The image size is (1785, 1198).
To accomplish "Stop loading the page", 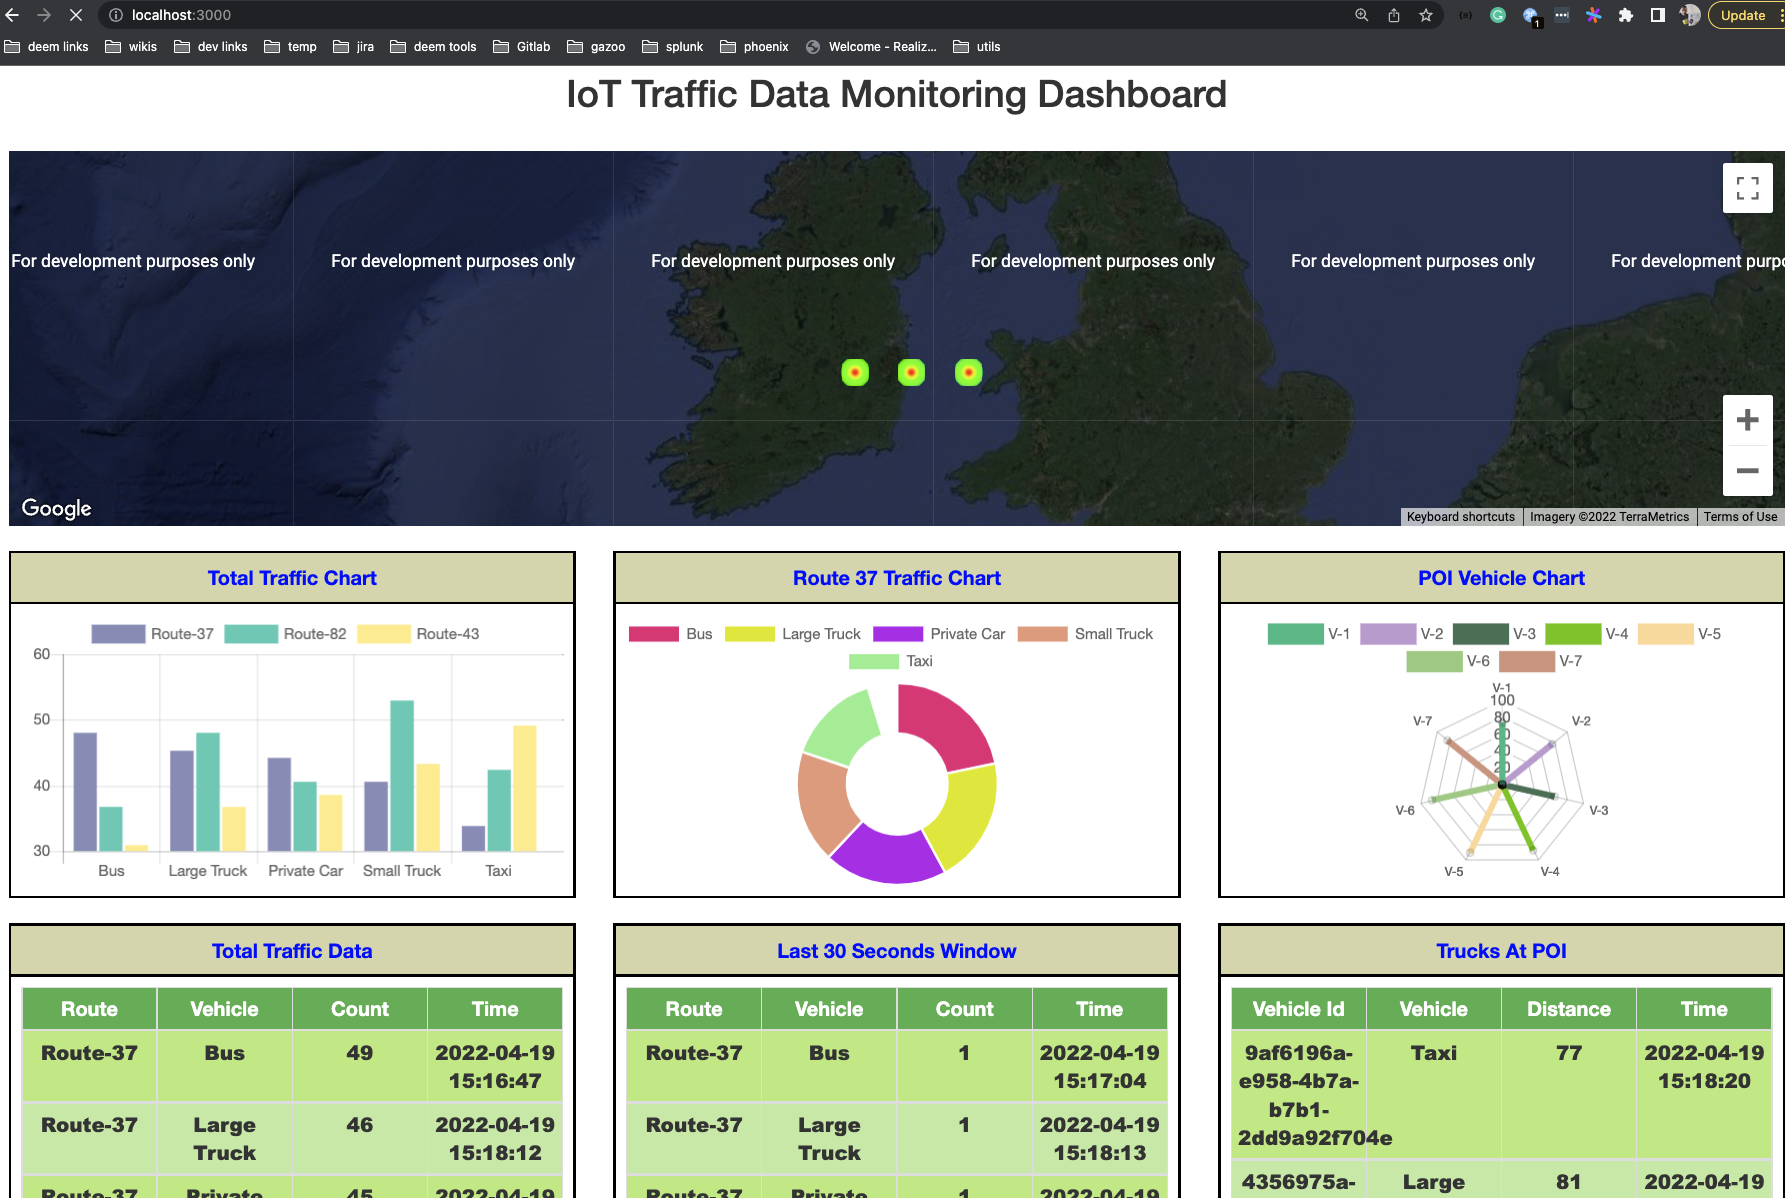I will [75, 15].
